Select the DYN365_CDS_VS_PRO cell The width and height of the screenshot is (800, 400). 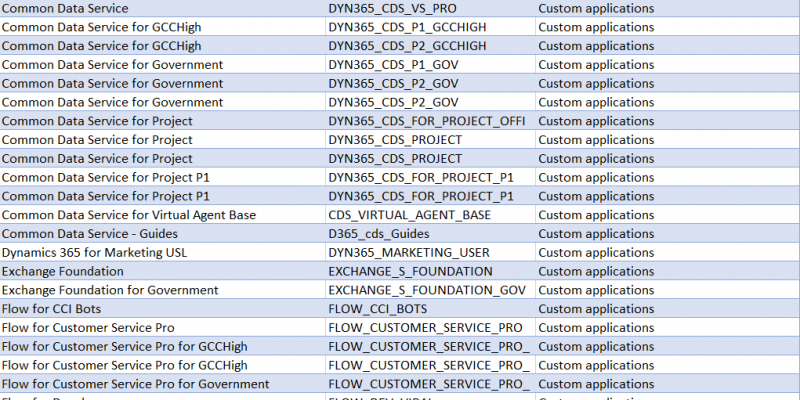point(430,8)
